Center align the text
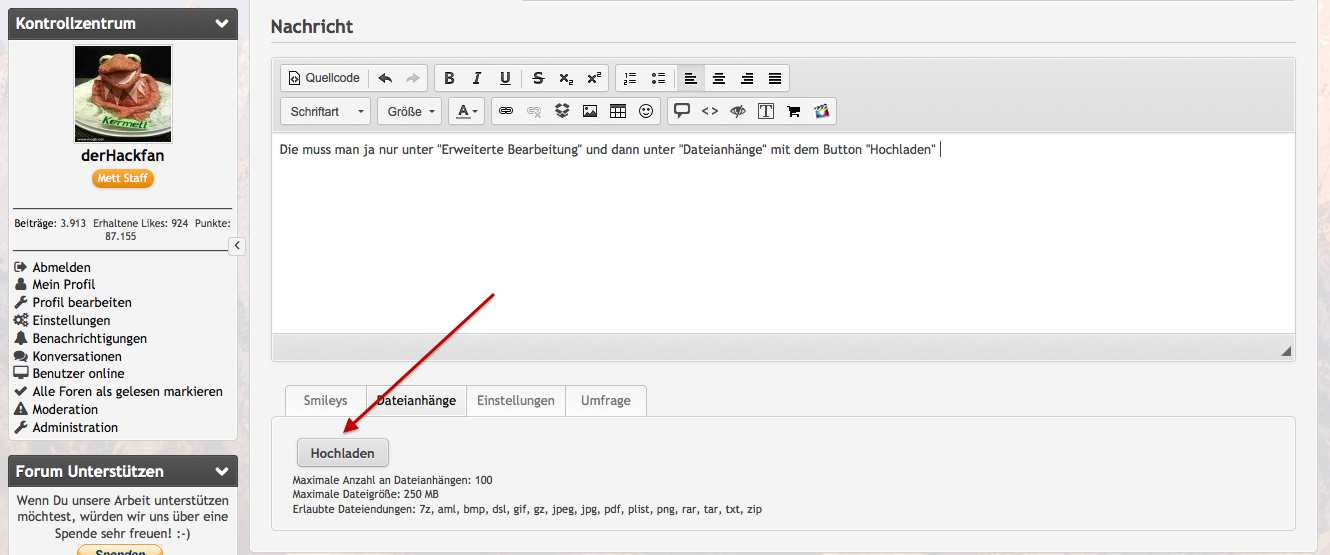The image size is (1330, 555). [719, 78]
